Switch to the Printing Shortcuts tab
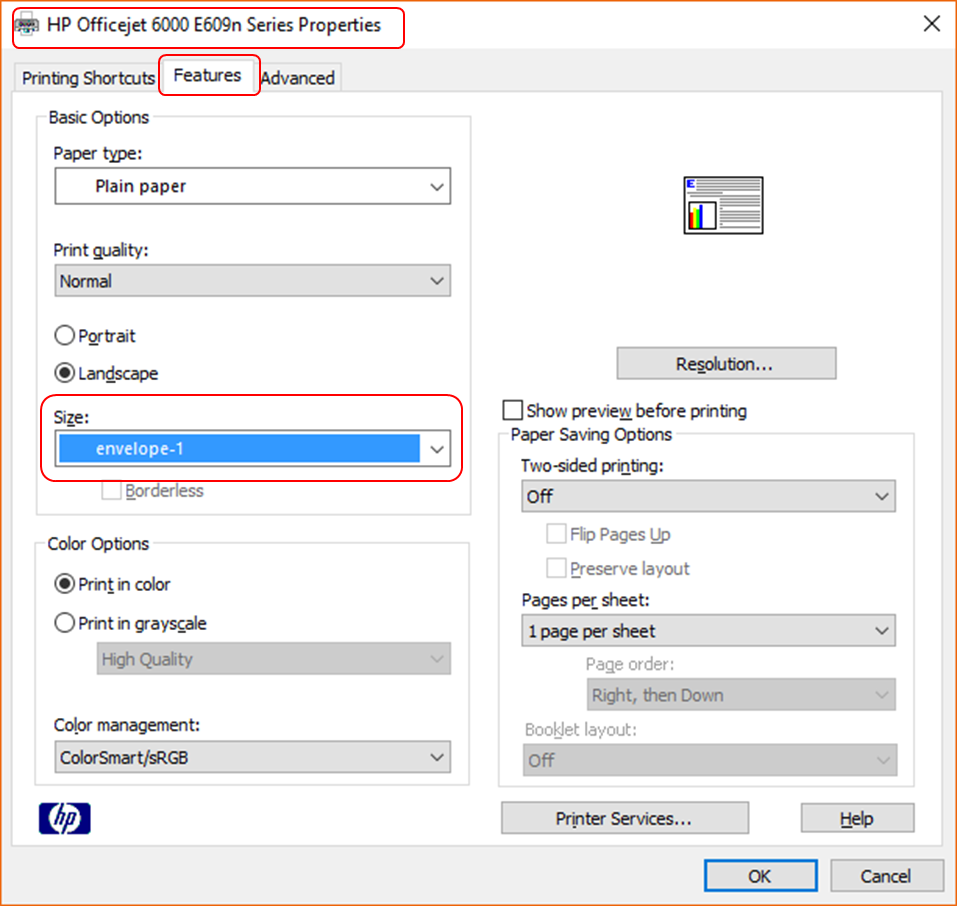This screenshot has width=957, height=906. (88, 78)
